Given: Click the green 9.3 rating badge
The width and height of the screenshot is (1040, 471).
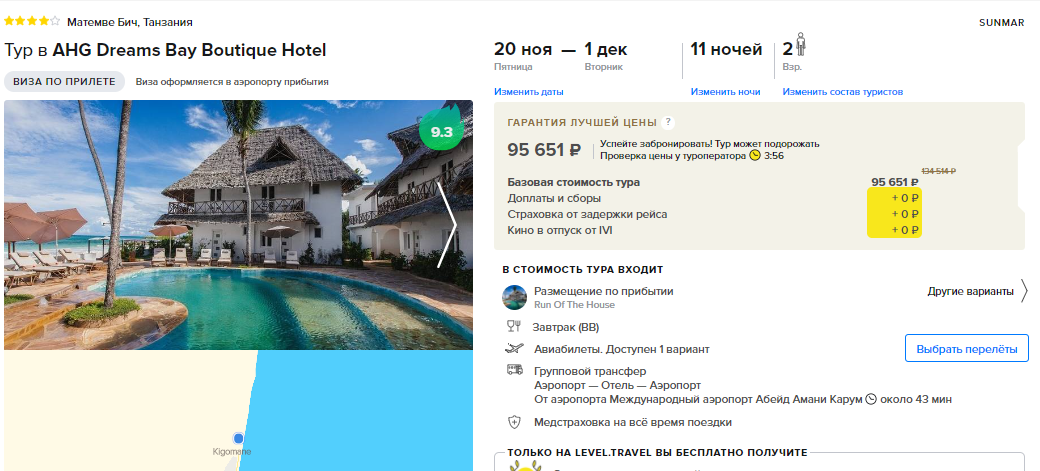Looking at the screenshot, I should [441, 131].
